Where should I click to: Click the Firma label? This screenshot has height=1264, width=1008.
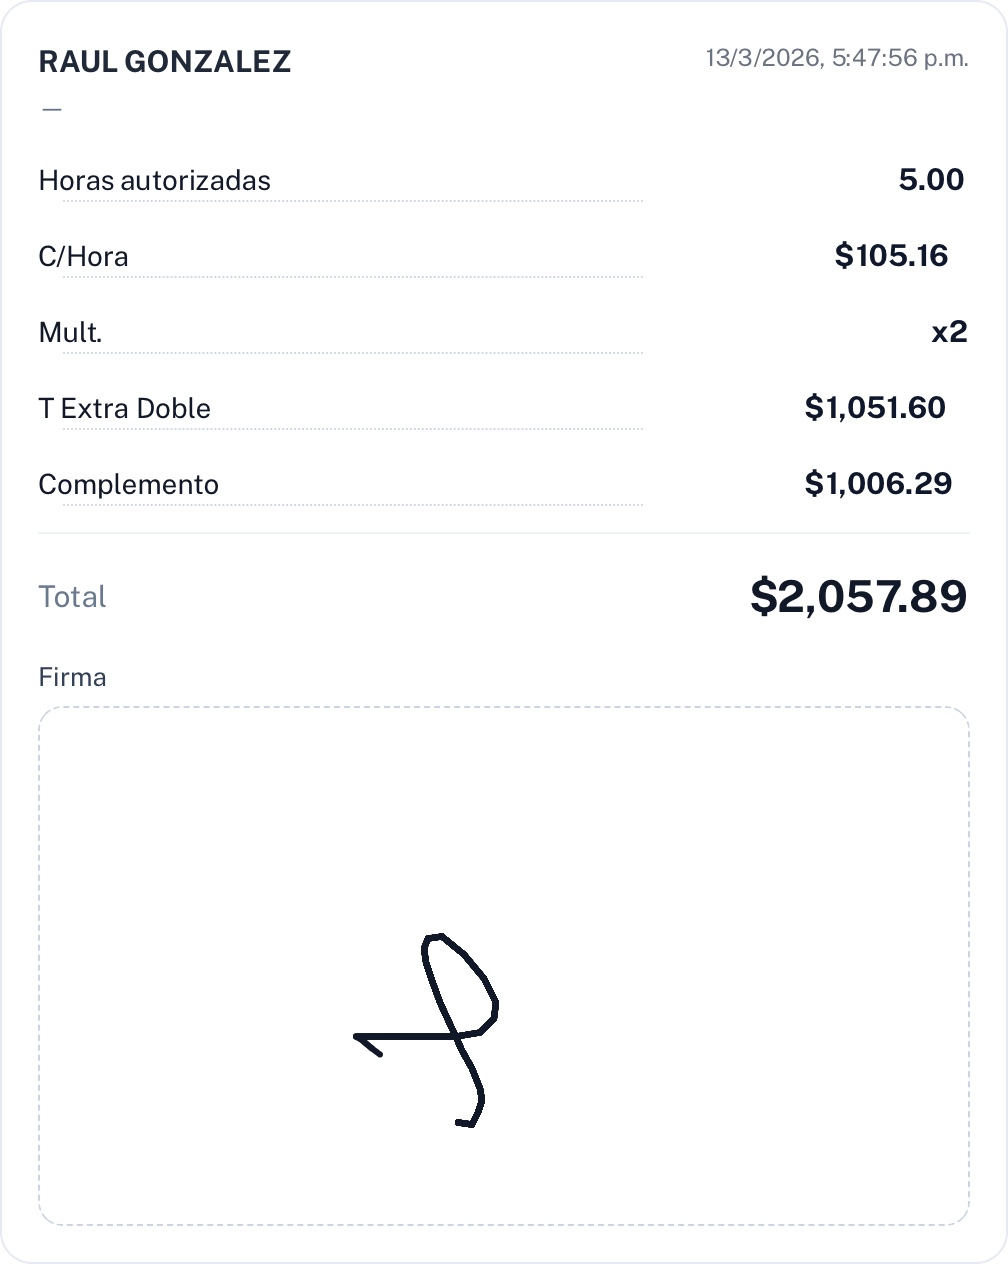coord(72,677)
